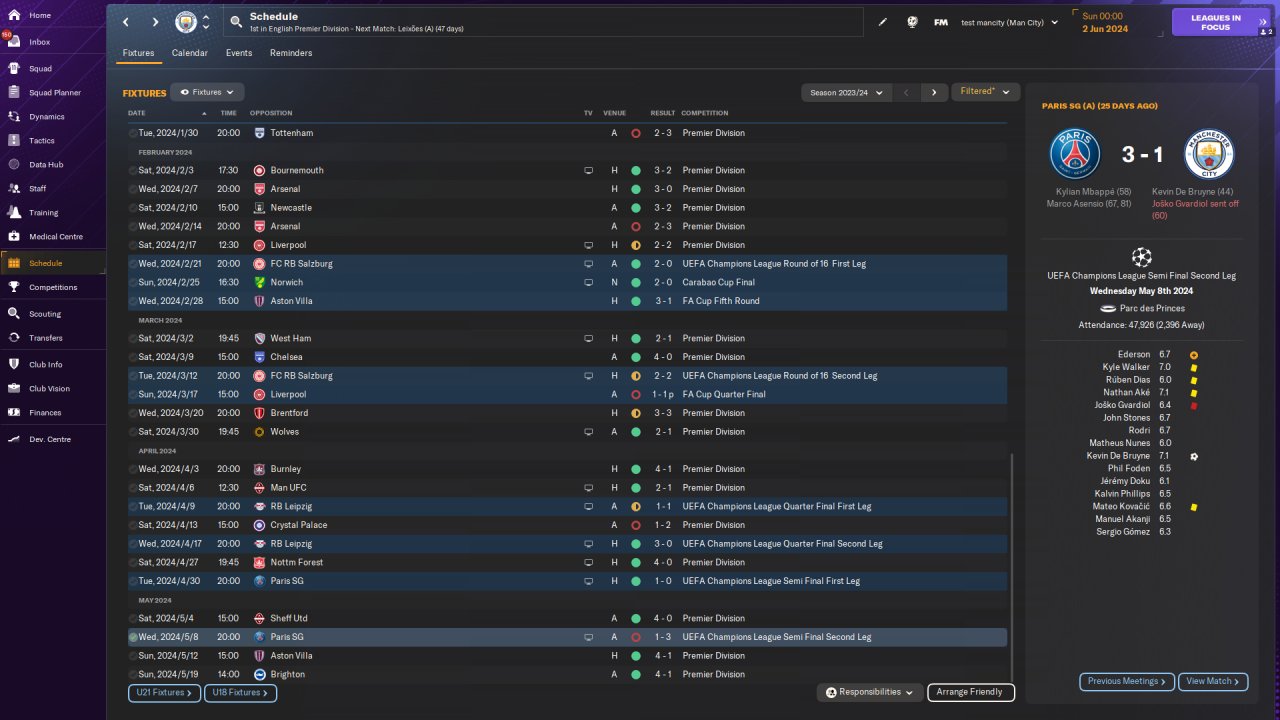
Task: Click the Arrange Friendly button
Action: (x=971, y=692)
